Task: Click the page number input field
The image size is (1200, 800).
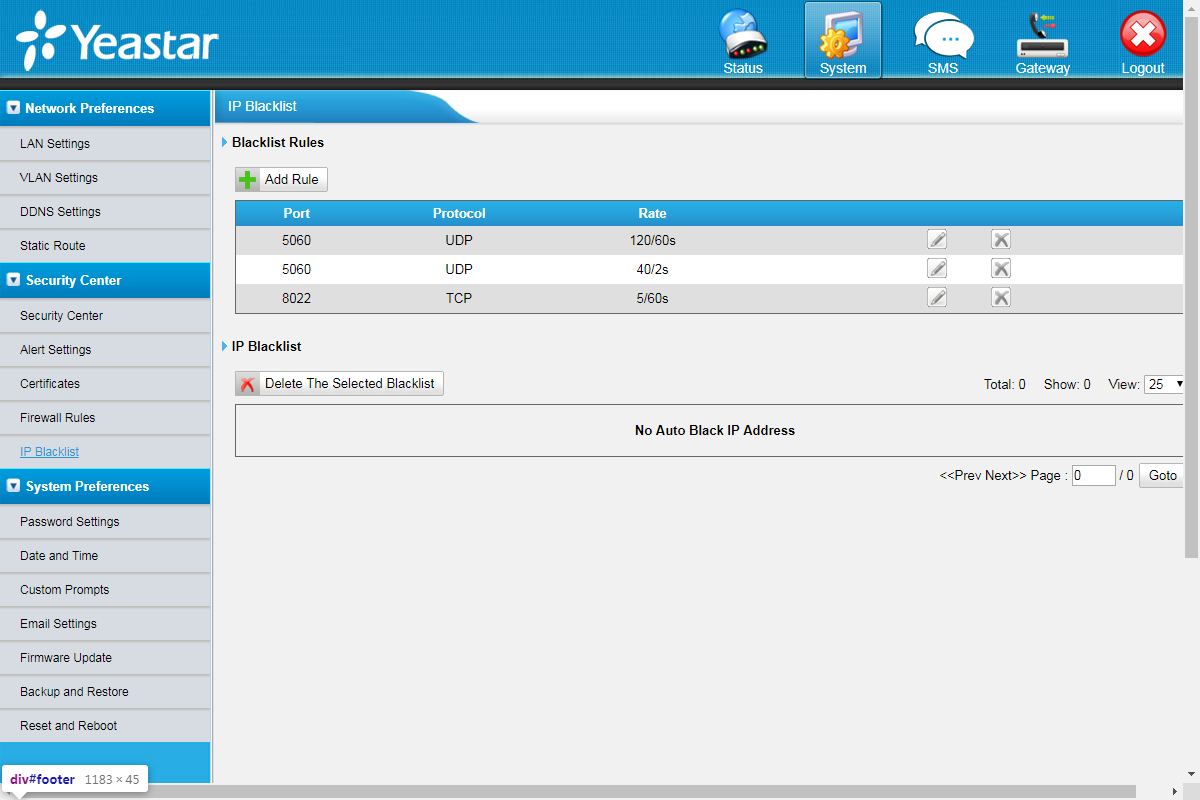Action: pos(1093,476)
